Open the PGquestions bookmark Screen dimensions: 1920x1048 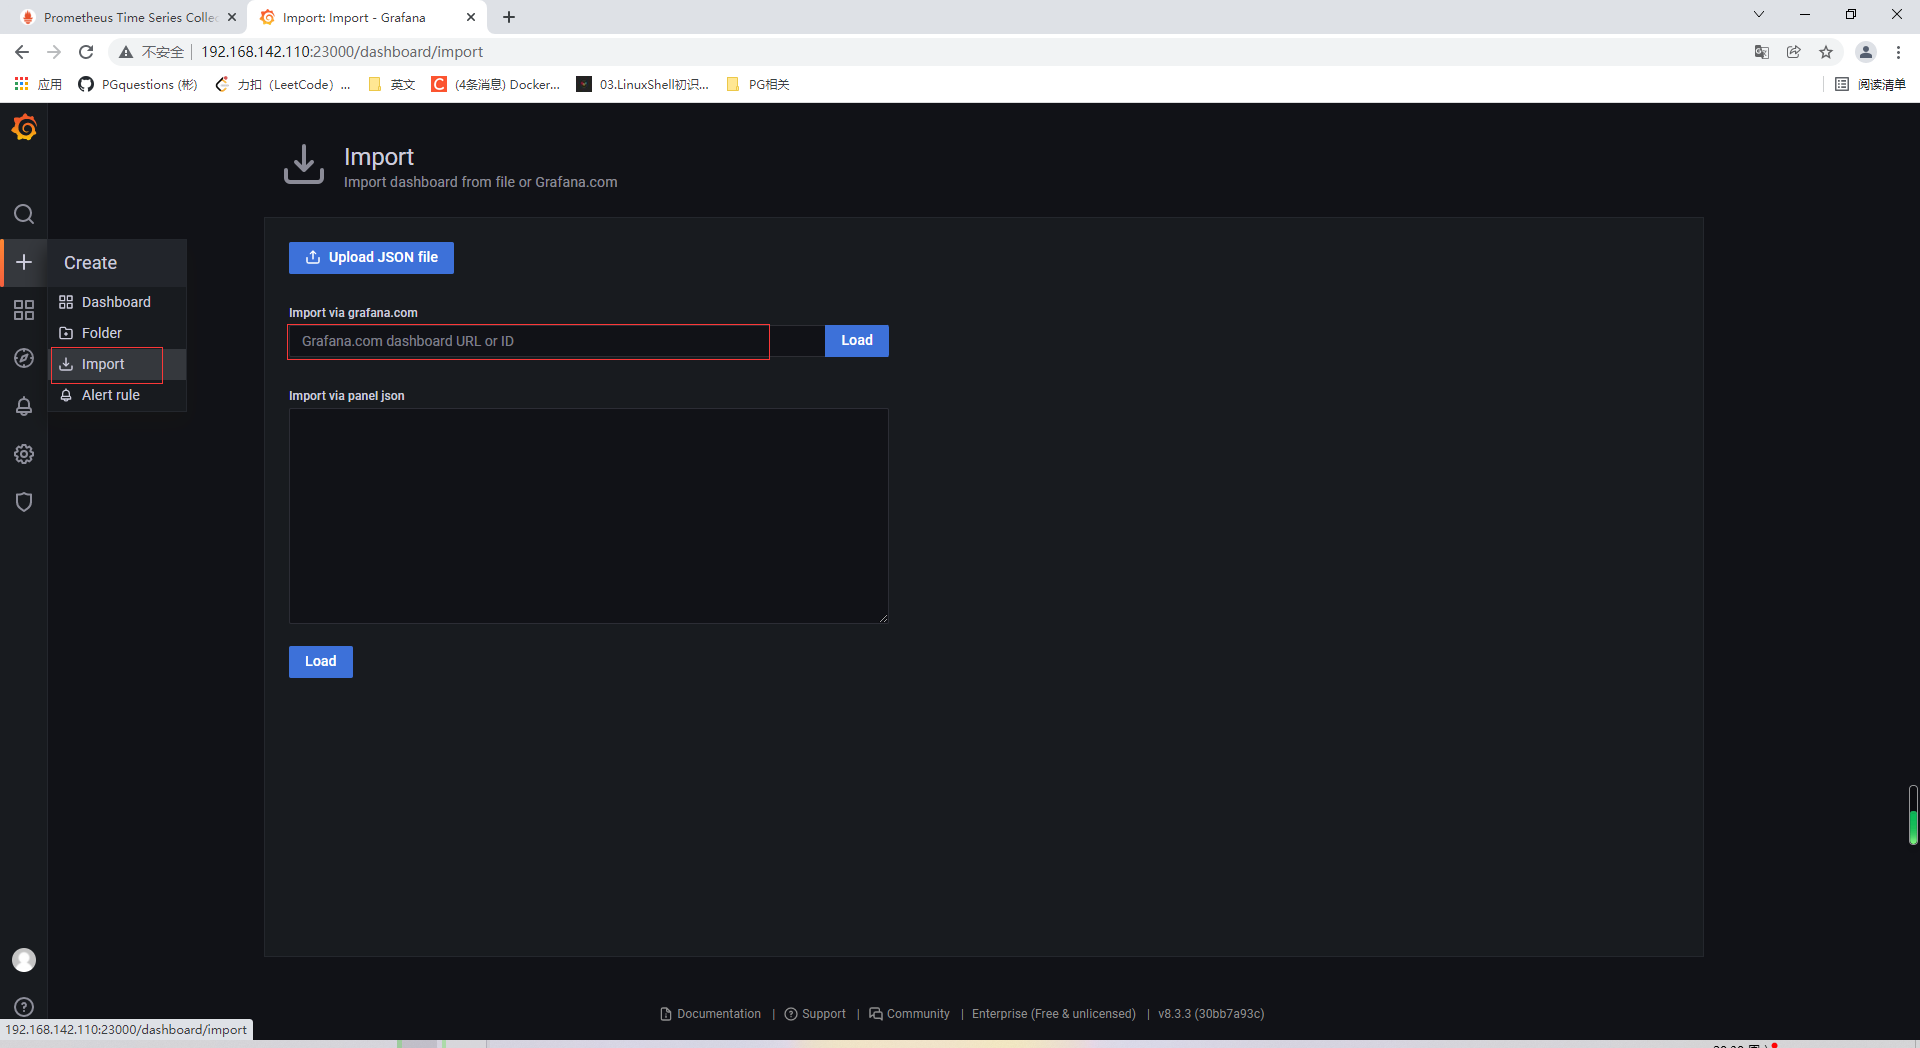138,85
